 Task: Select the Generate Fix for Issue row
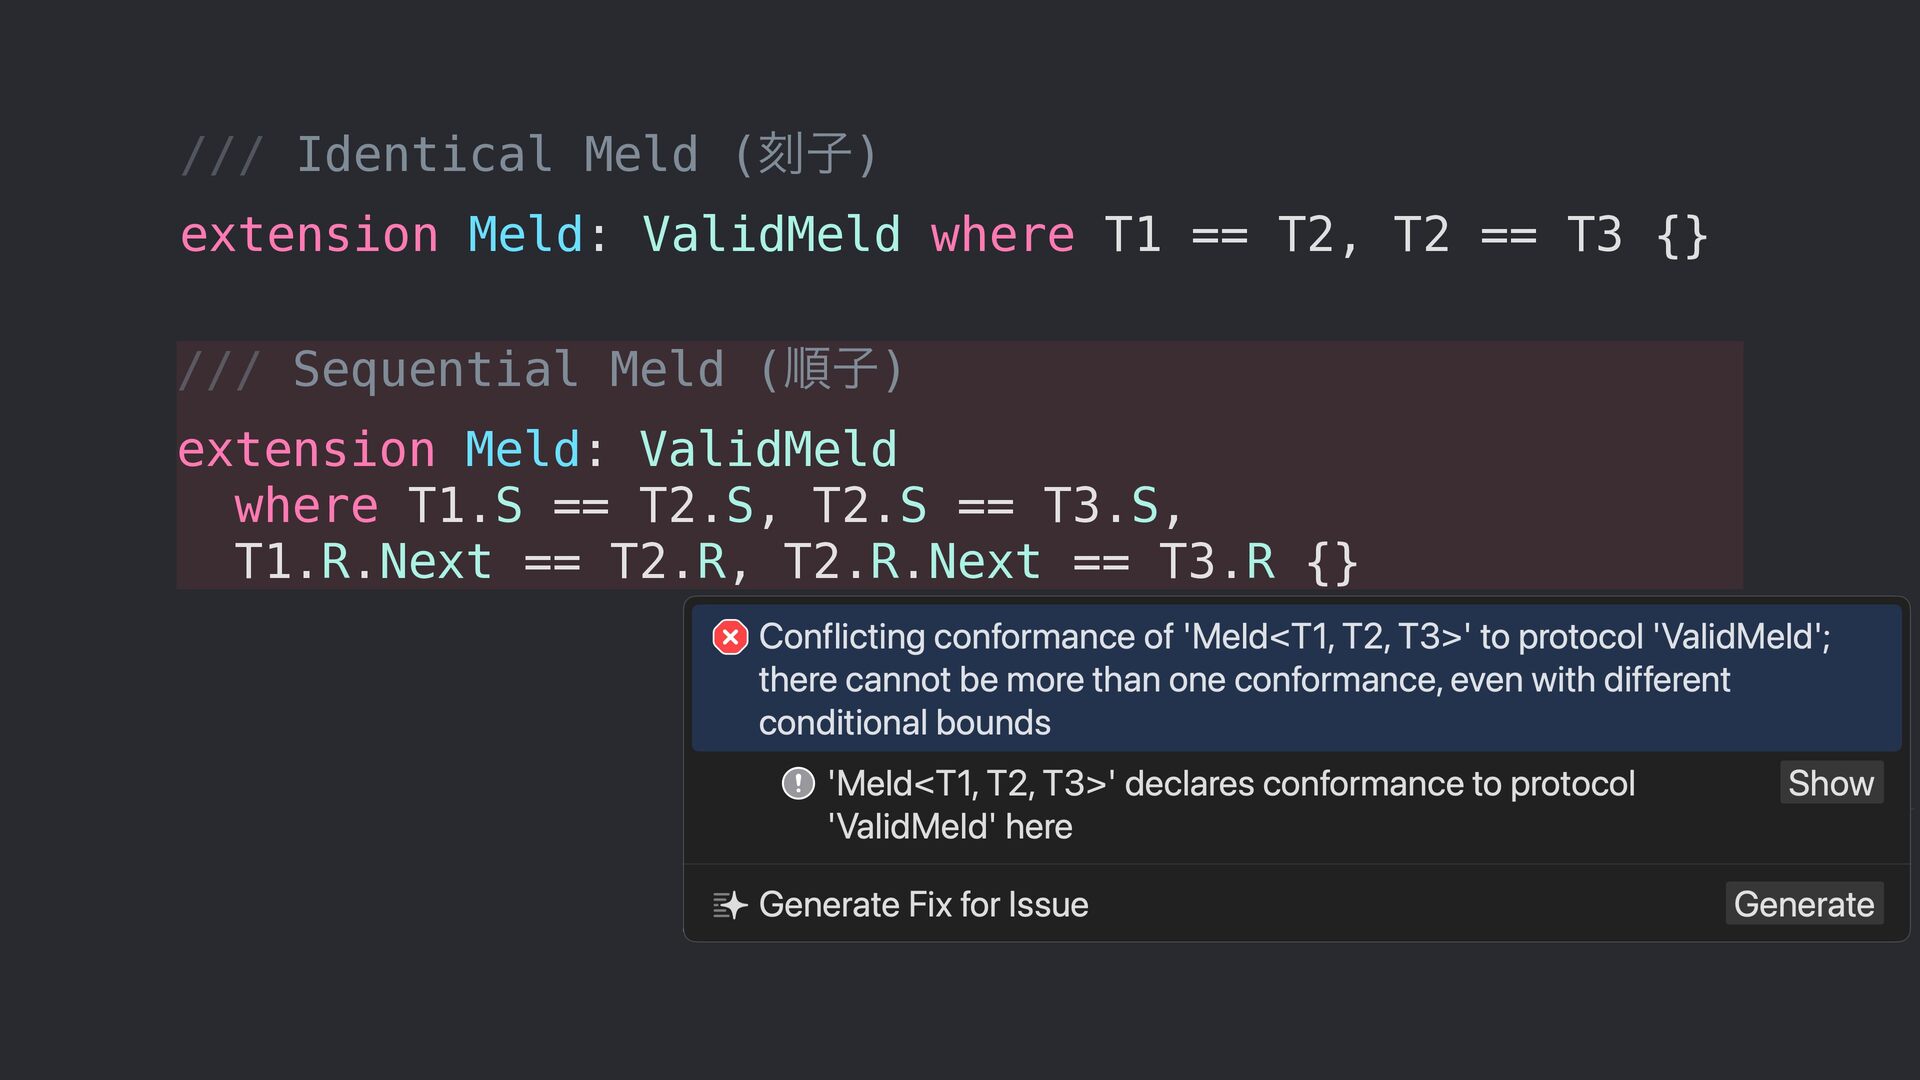click(1296, 904)
